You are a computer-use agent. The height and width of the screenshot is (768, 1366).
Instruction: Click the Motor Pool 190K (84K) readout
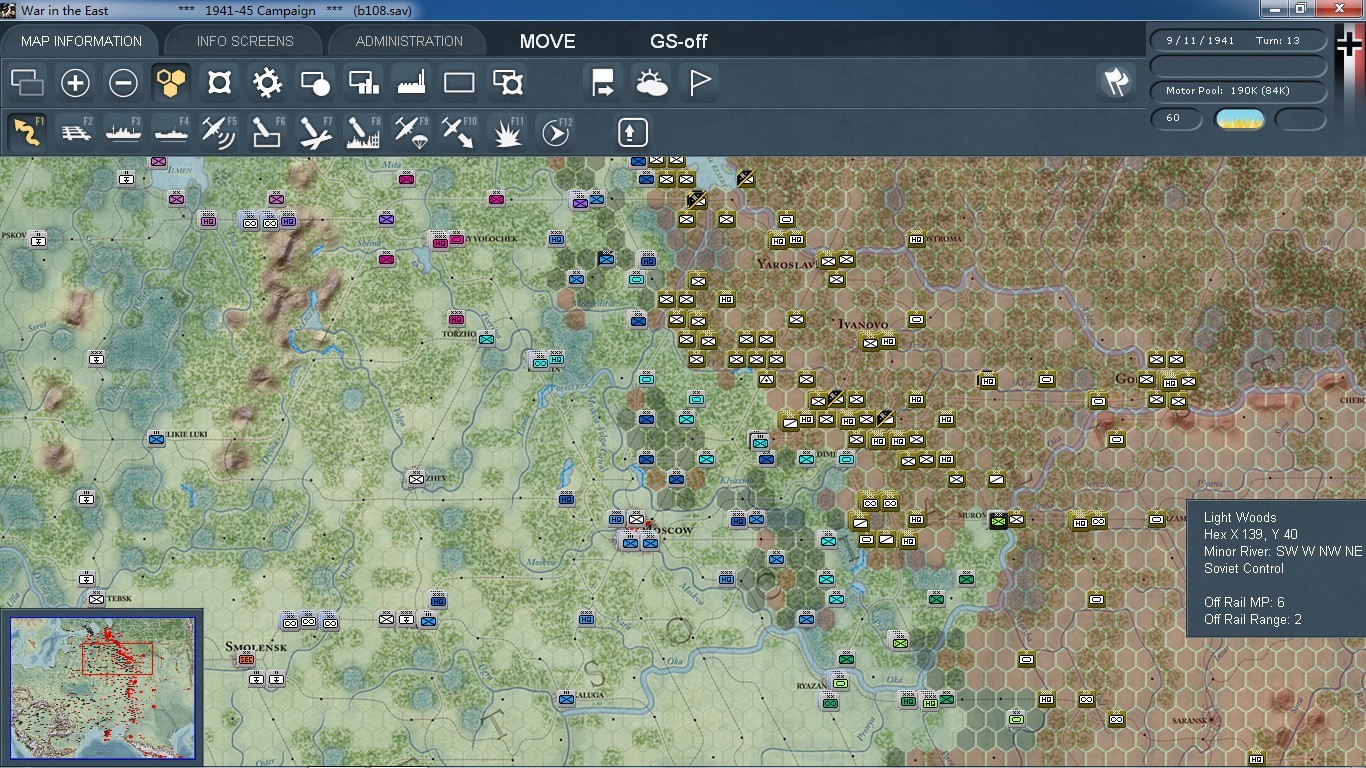click(x=1238, y=91)
